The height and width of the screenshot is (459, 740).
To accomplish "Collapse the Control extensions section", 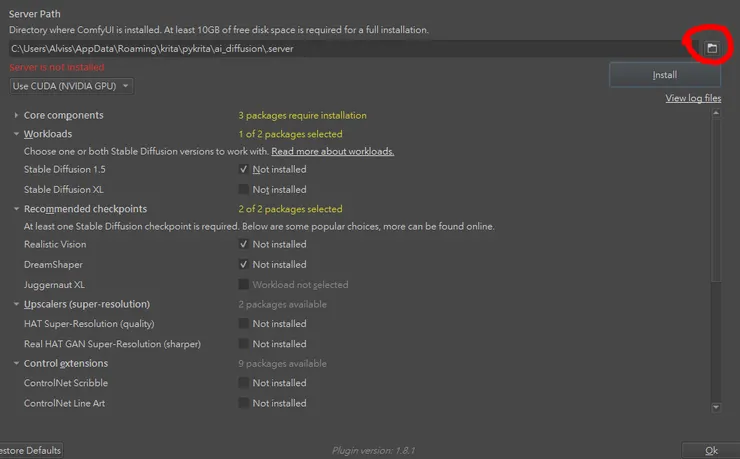I will pyautogui.click(x=17, y=363).
